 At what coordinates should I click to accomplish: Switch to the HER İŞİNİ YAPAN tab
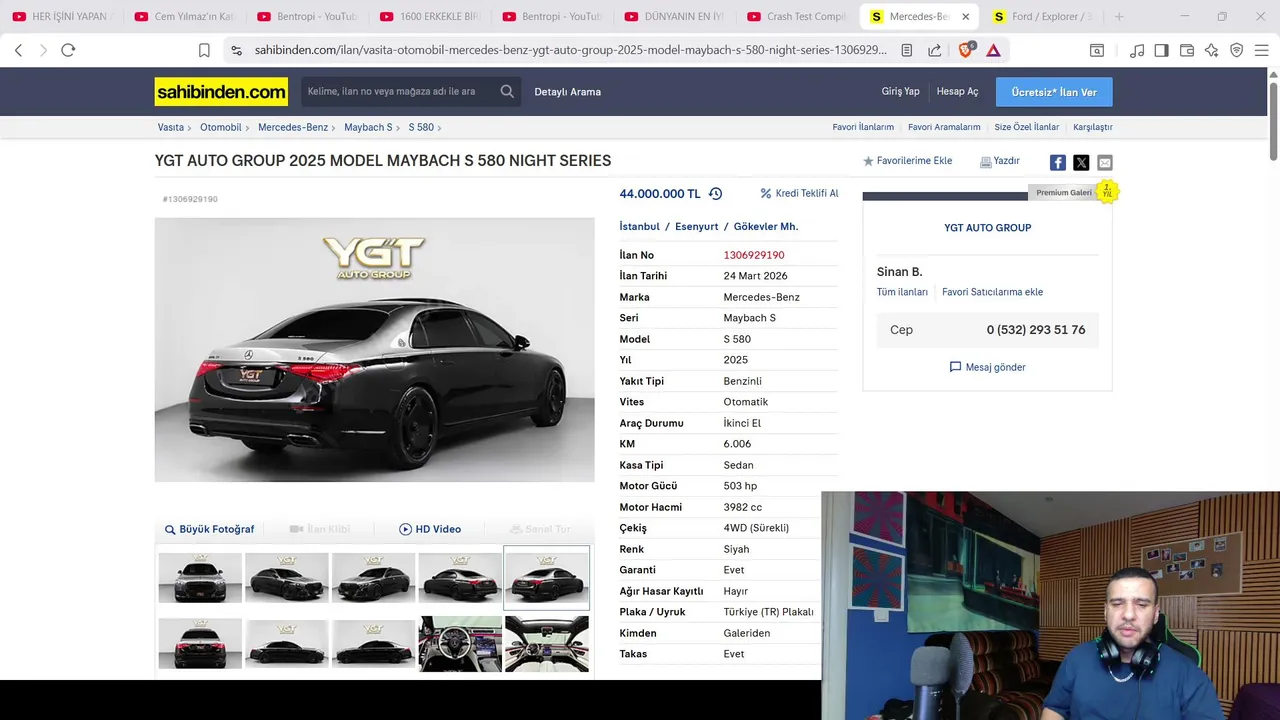pos(61,16)
